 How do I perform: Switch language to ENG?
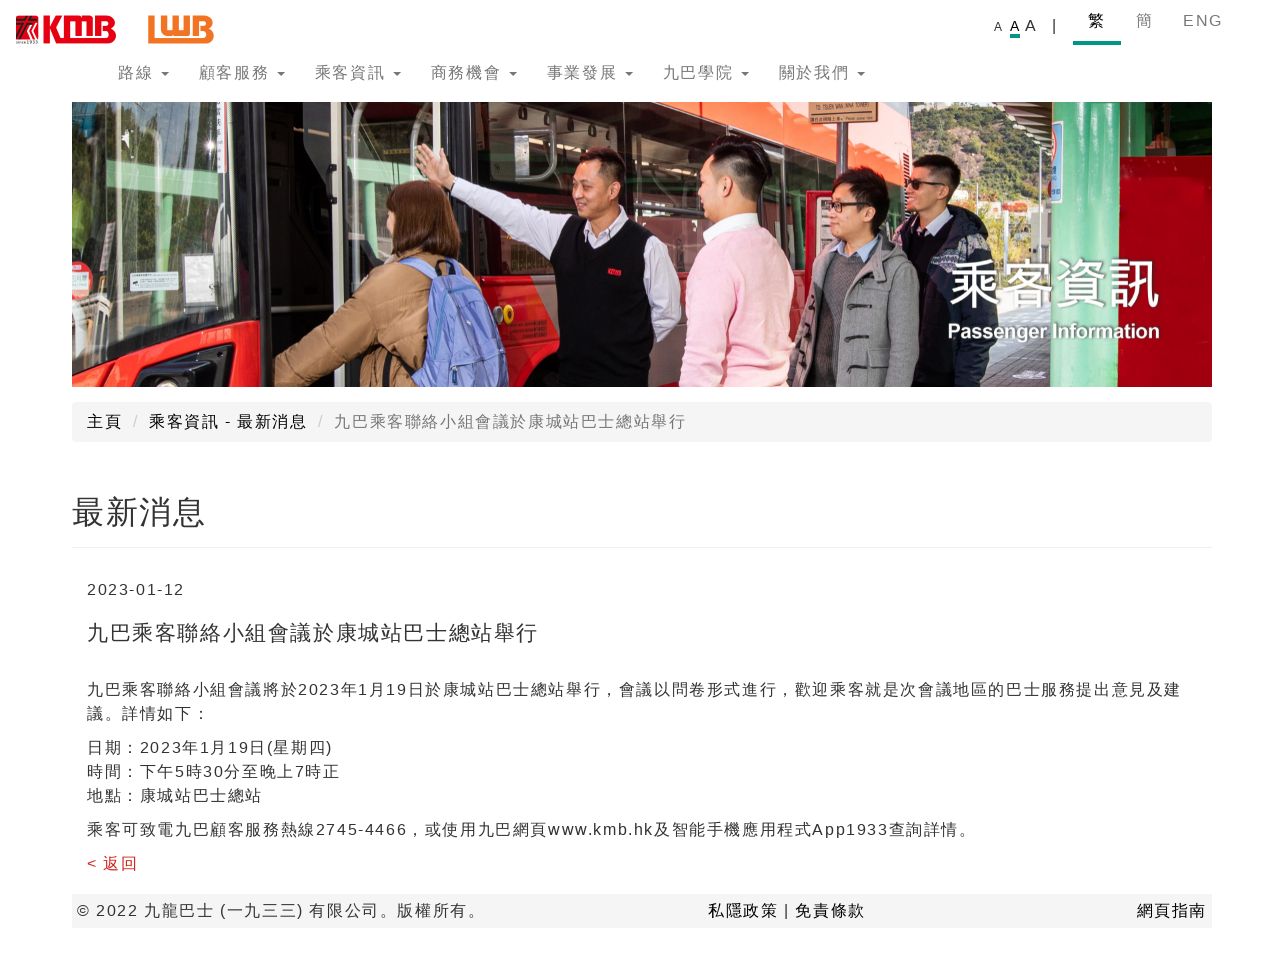(1203, 21)
